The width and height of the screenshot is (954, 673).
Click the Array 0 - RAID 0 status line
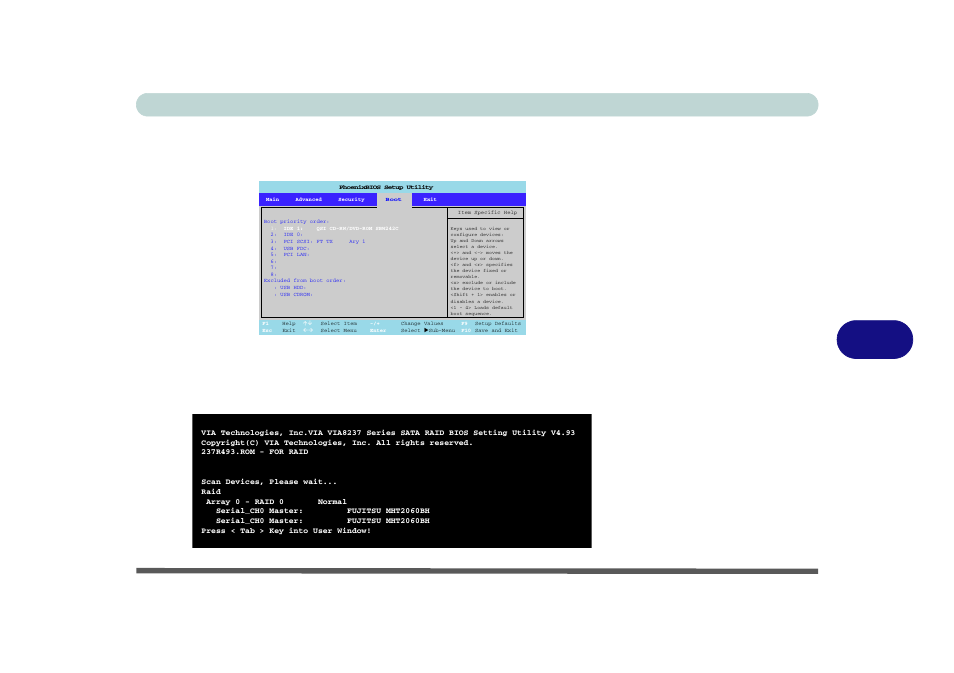click(280, 501)
